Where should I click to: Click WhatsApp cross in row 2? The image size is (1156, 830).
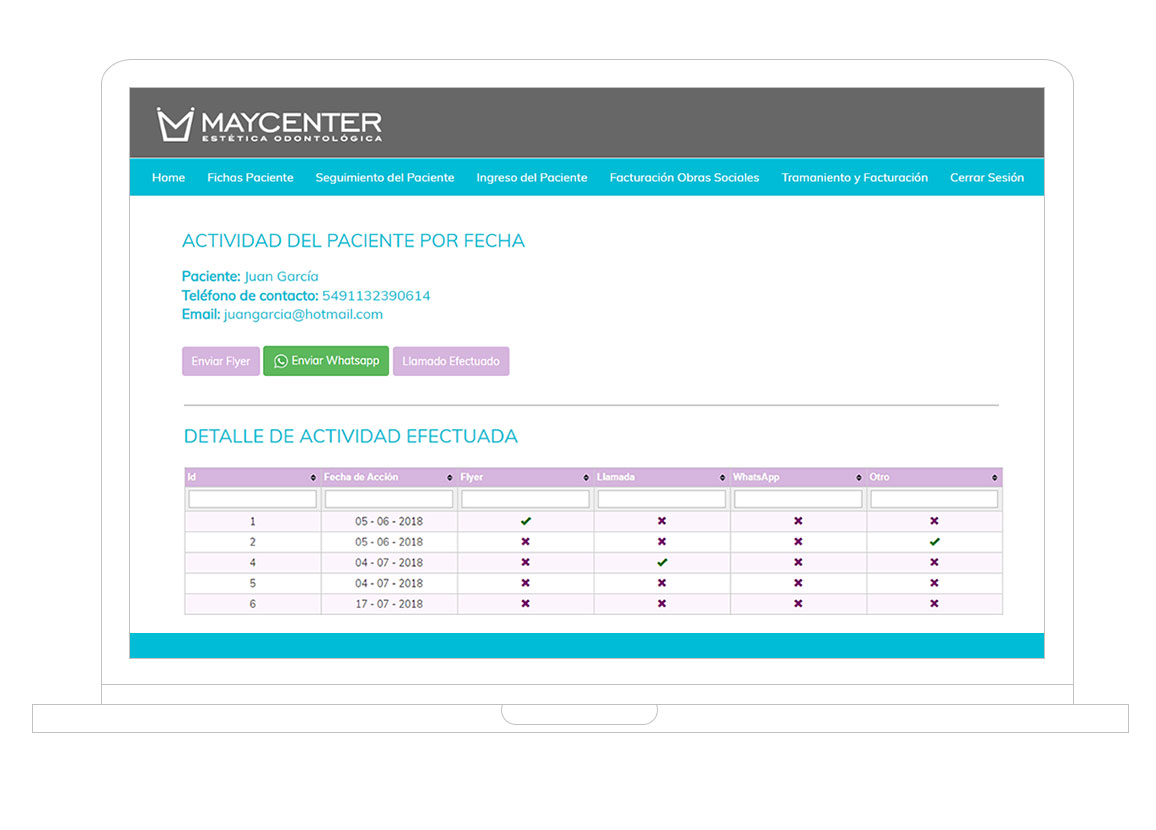coord(798,542)
